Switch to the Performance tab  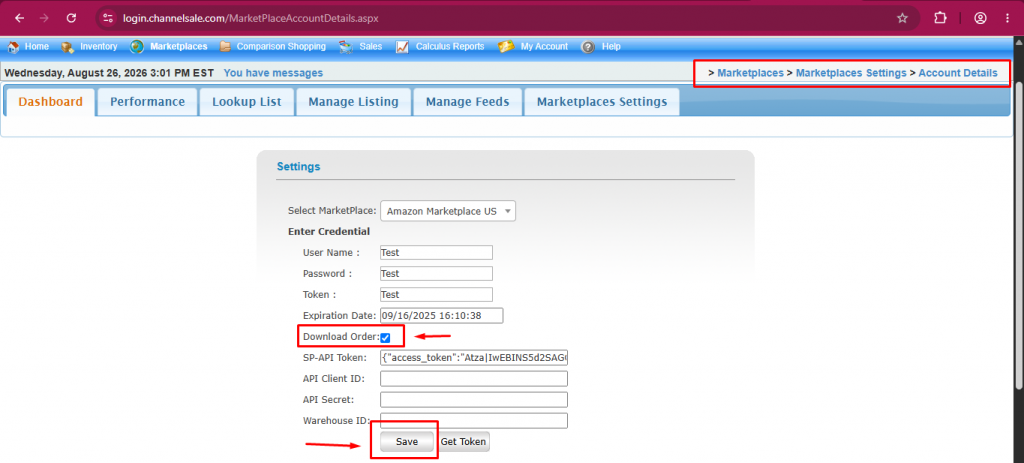tap(148, 102)
